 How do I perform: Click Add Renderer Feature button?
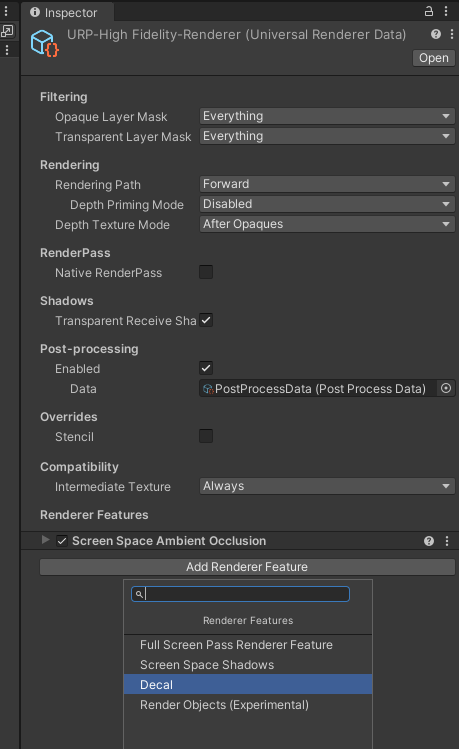(247, 567)
